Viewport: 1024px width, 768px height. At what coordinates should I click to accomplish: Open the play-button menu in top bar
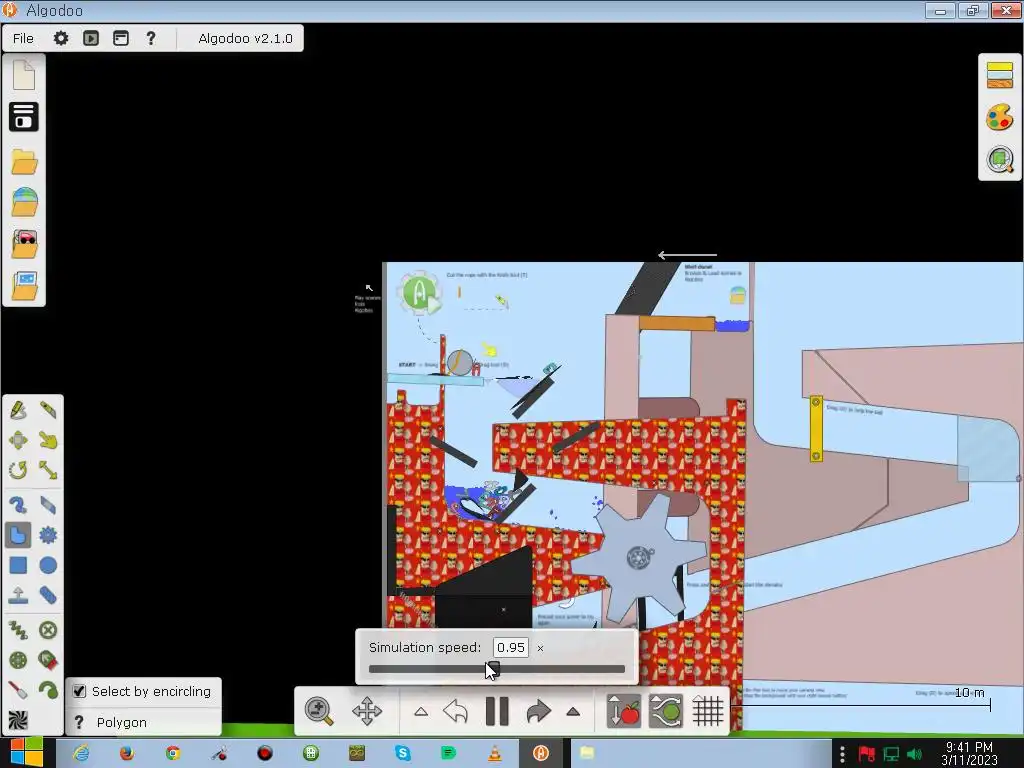(91, 38)
